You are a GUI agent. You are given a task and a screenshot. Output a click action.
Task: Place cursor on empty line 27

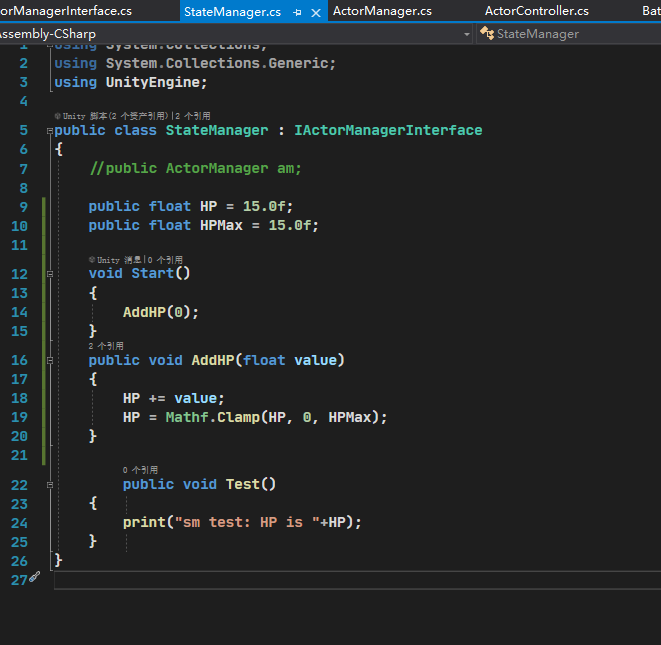coord(300,581)
